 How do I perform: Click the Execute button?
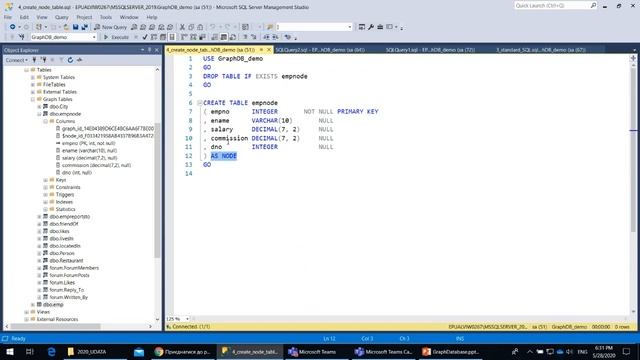tap(116, 37)
